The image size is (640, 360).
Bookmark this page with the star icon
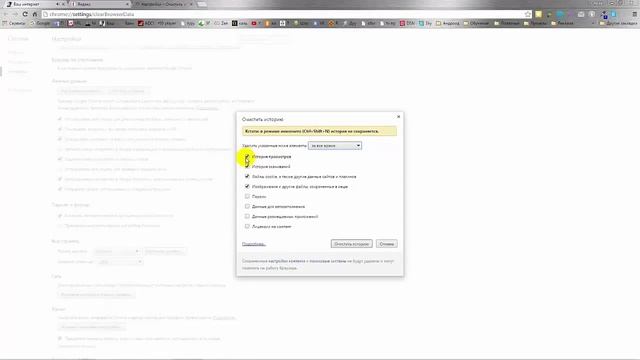(x=528, y=14)
